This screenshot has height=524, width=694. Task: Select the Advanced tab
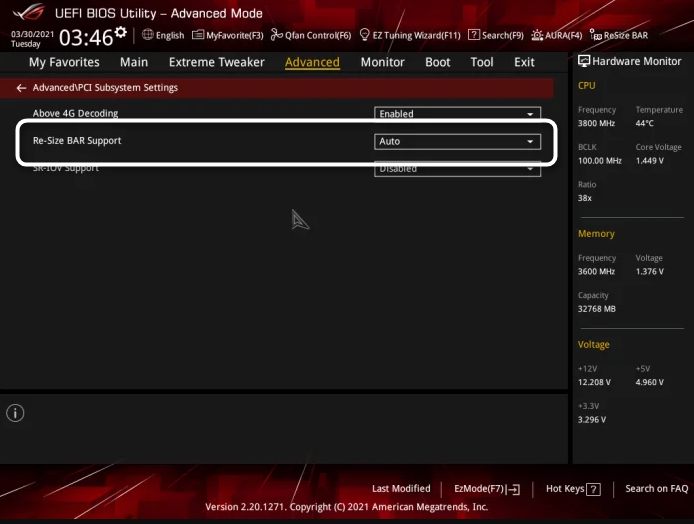[312, 62]
